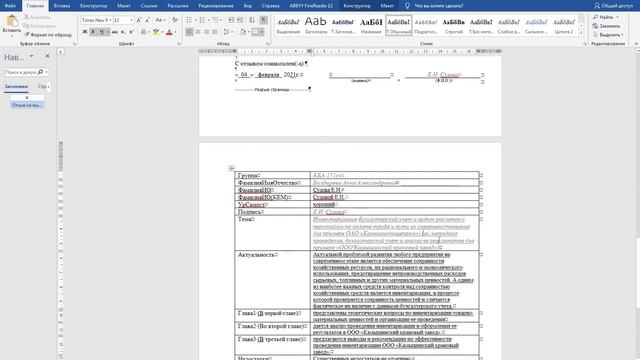This screenshot has width=640, height=360.
Task: Align text to the right
Action: pyautogui.click(x=207, y=32)
